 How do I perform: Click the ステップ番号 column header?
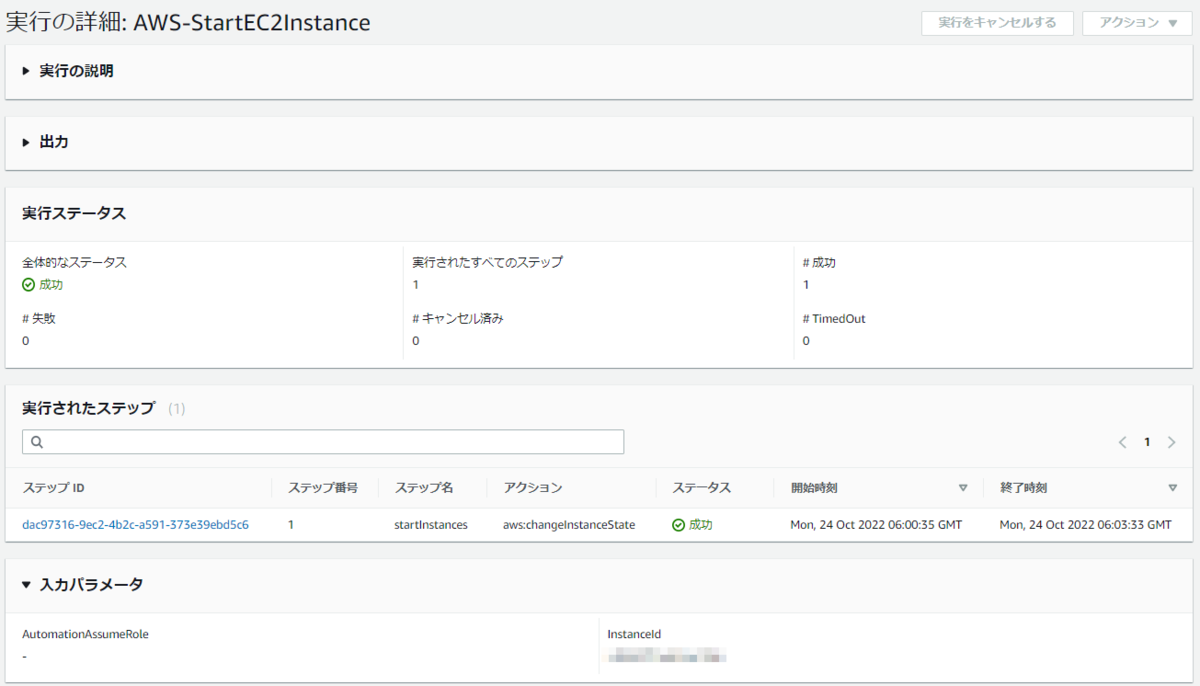pyautogui.click(x=323, y=488)
